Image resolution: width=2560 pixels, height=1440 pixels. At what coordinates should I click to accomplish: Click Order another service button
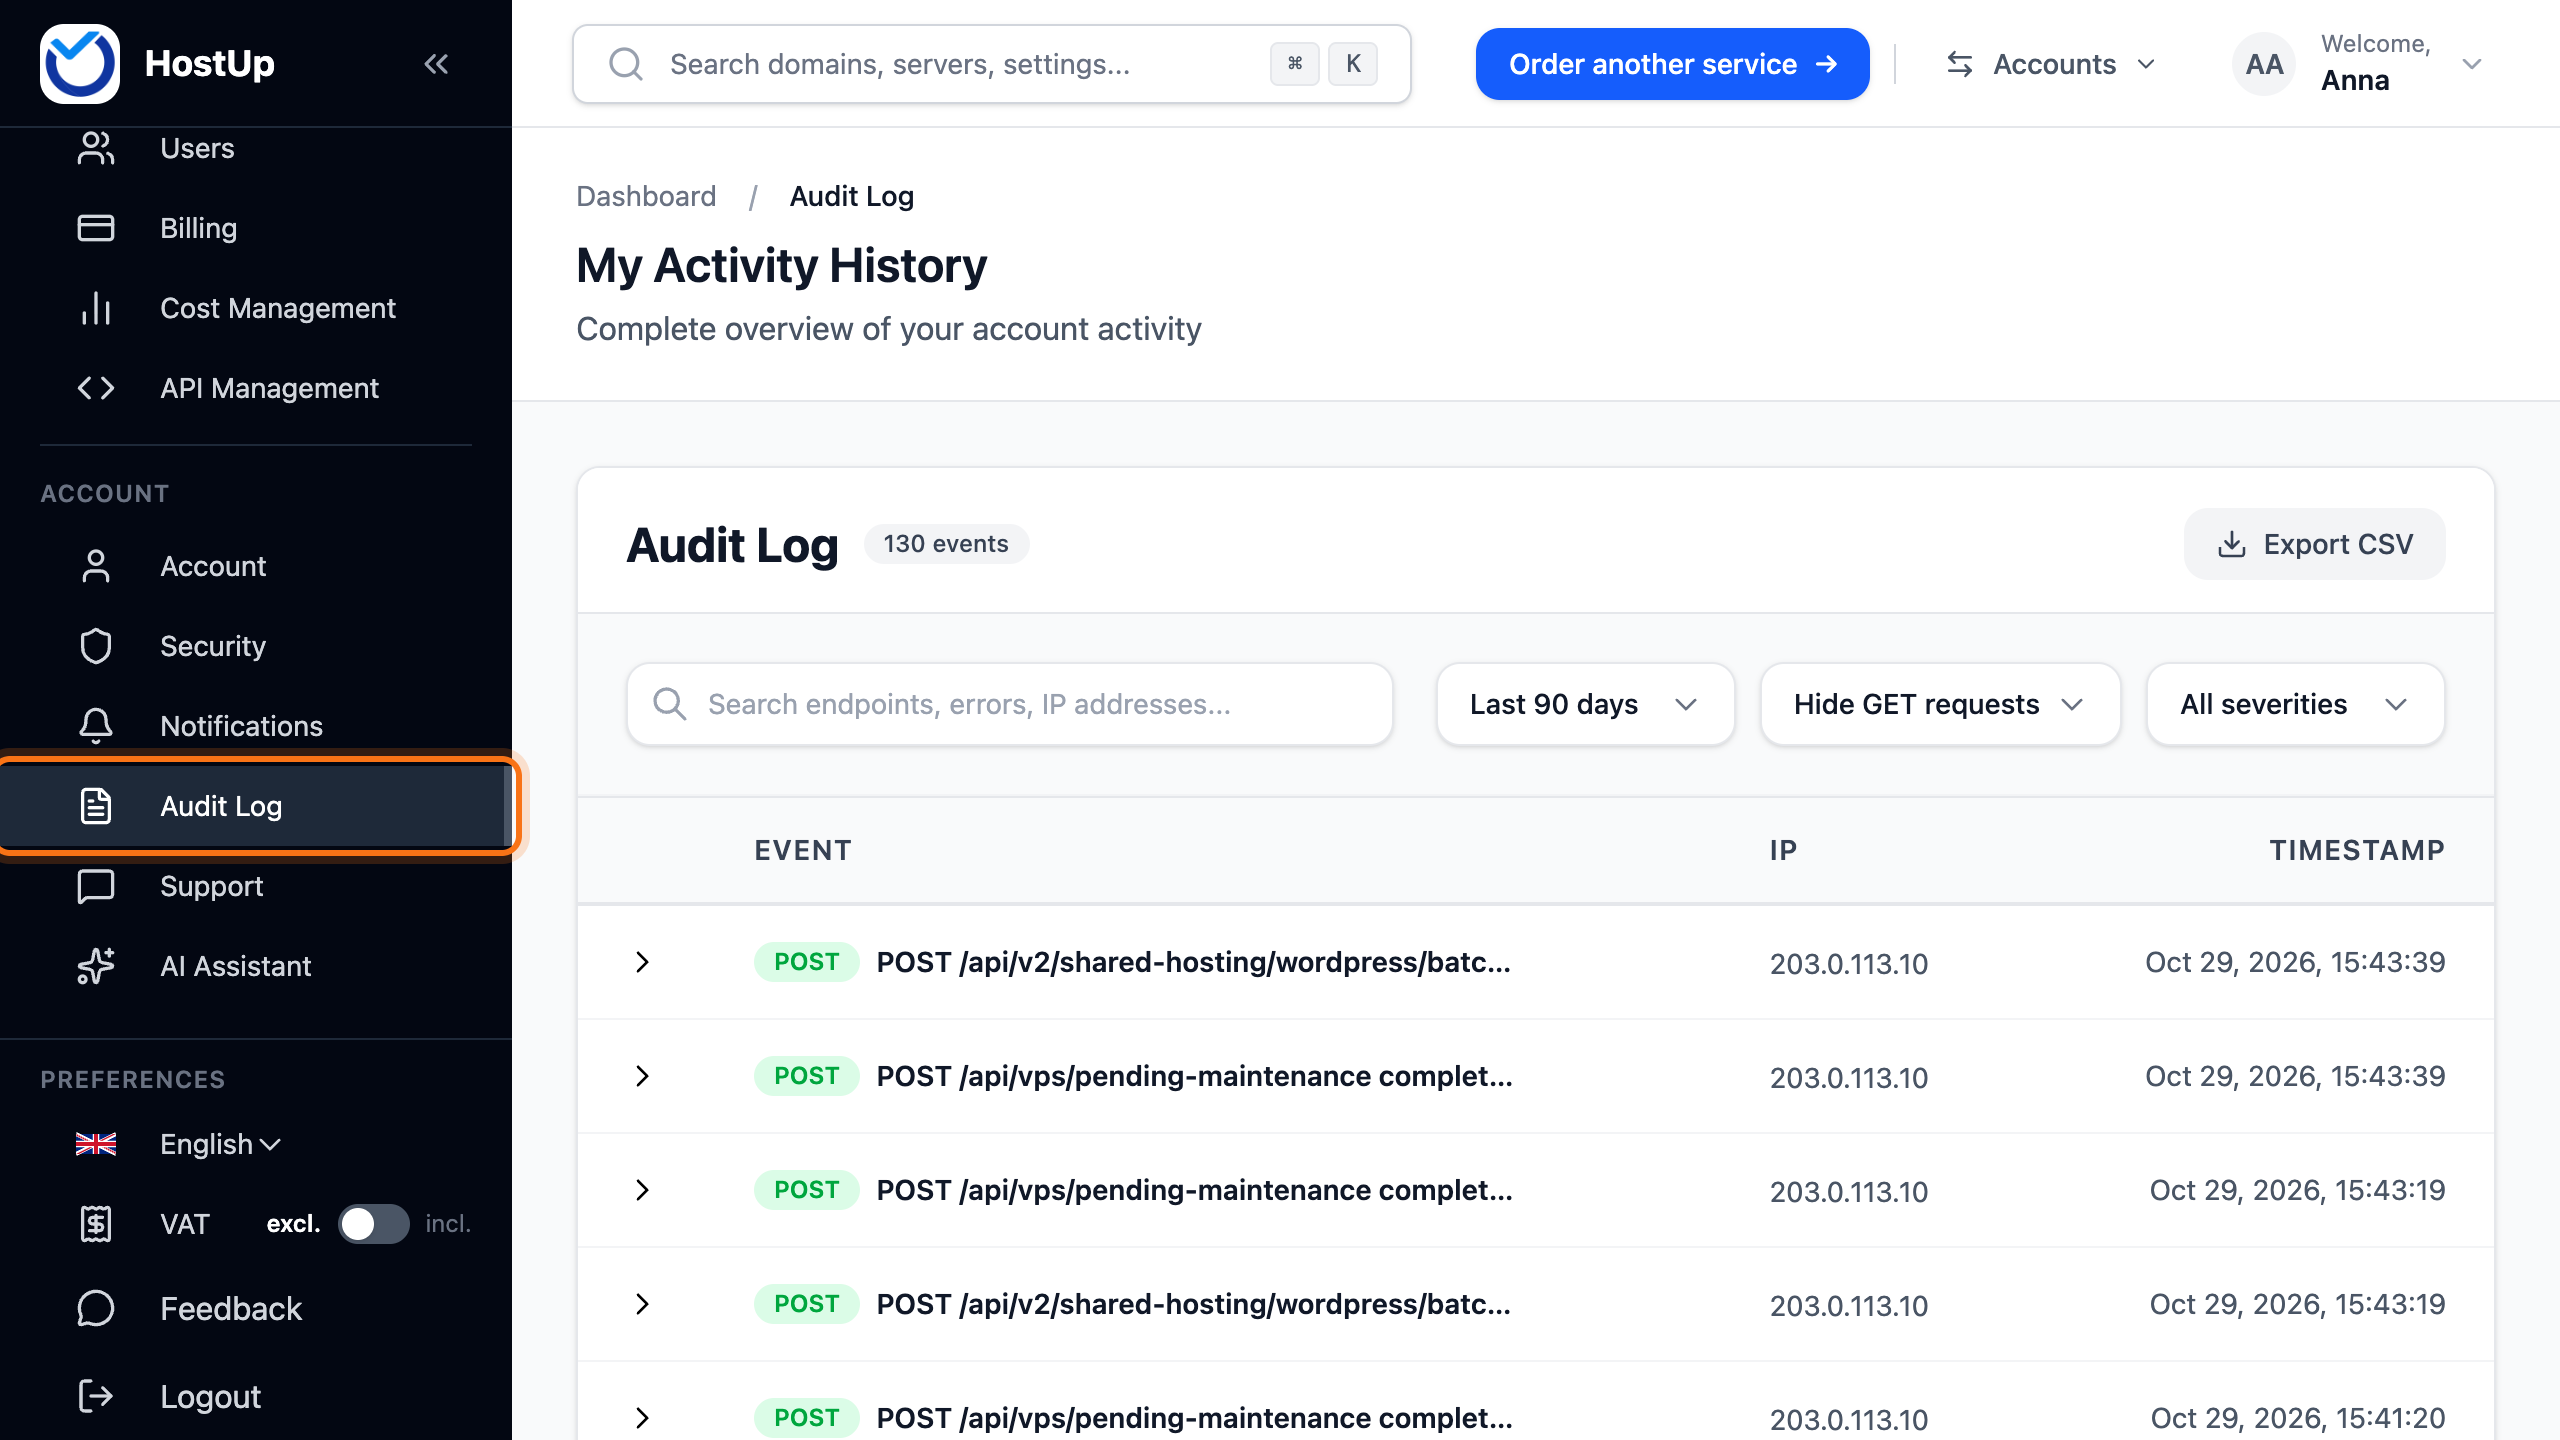pos(1672,64)
